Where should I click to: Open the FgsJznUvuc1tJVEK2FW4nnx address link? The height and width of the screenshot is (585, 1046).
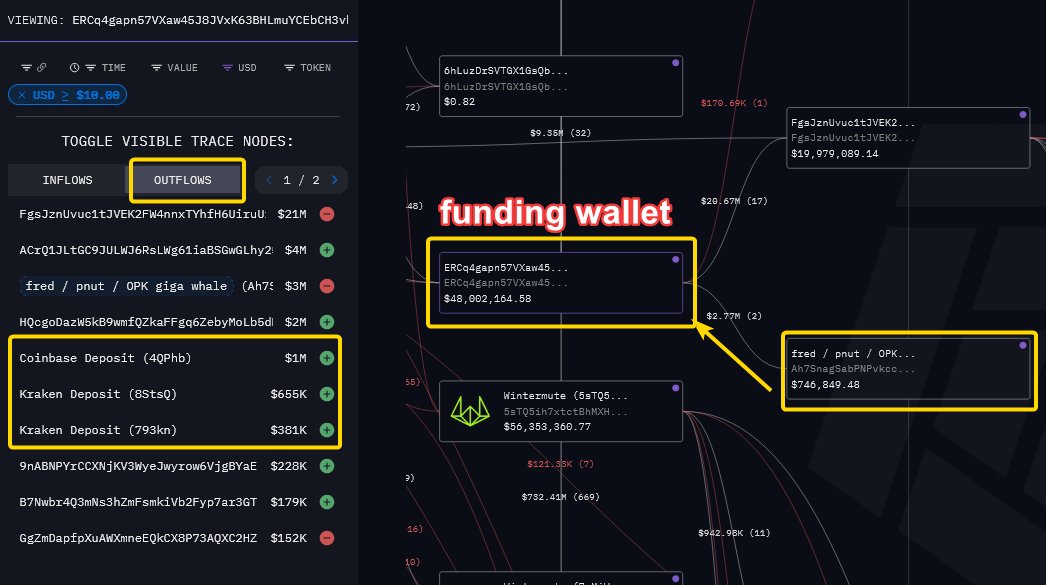coord(142,214)
